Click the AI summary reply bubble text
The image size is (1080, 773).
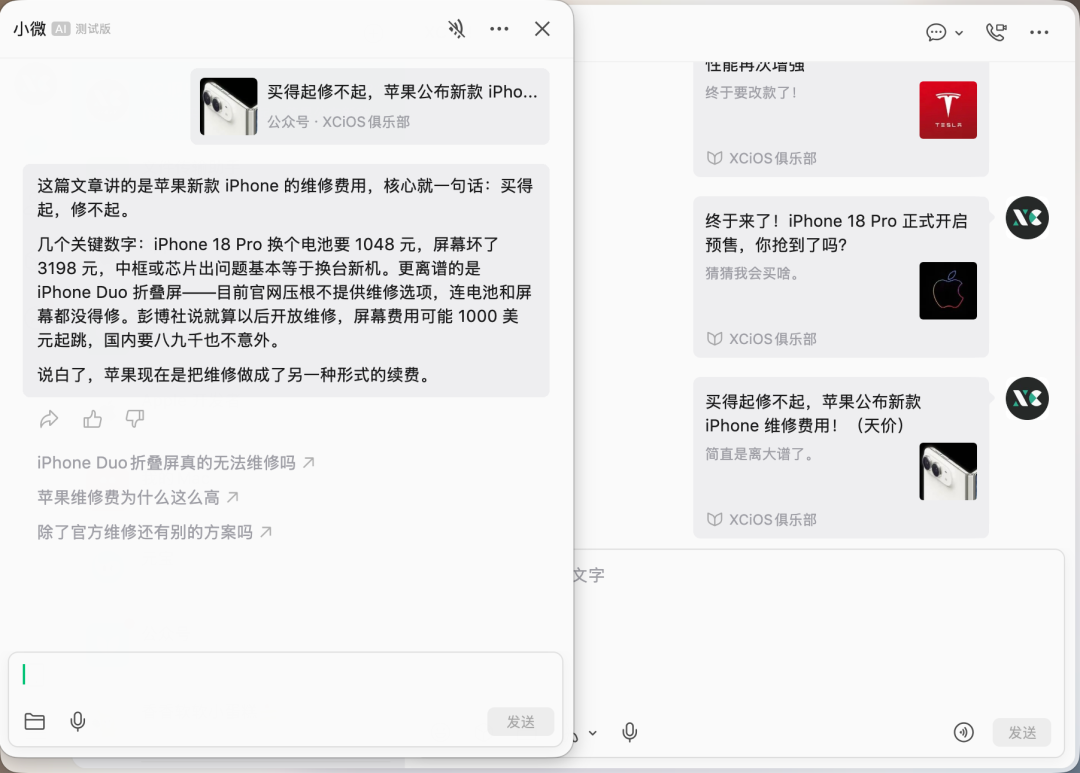point(286,280)
